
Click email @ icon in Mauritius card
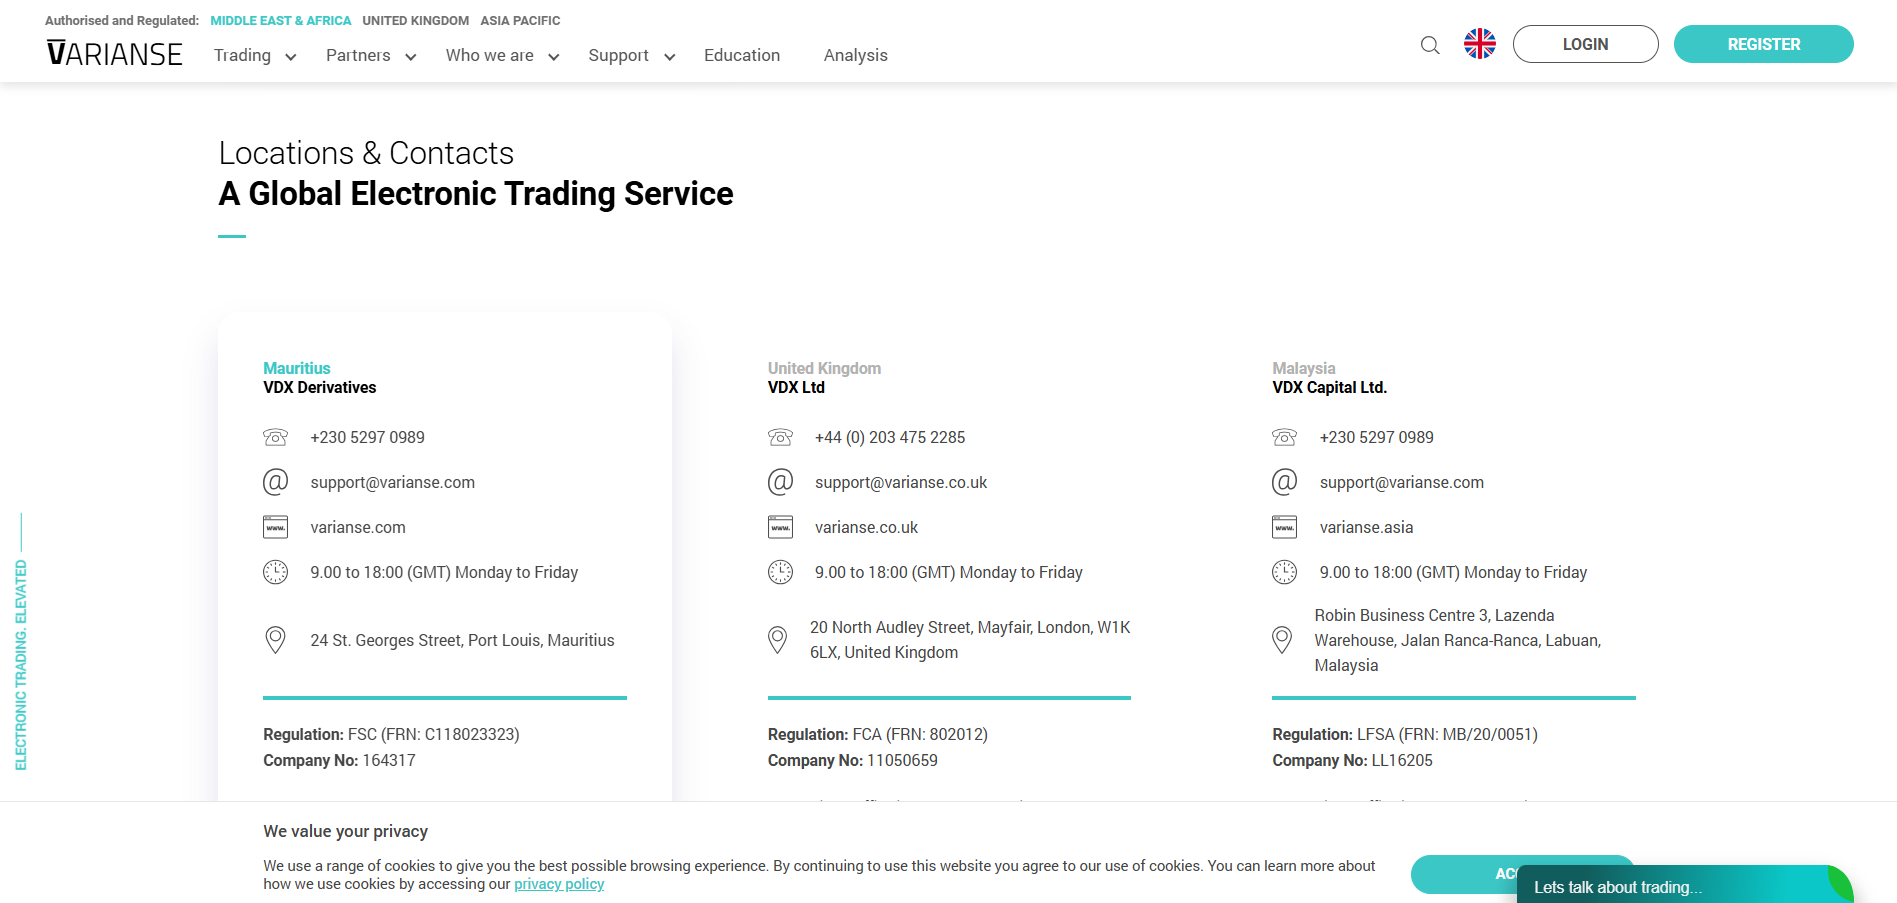(x=275, y=482)
